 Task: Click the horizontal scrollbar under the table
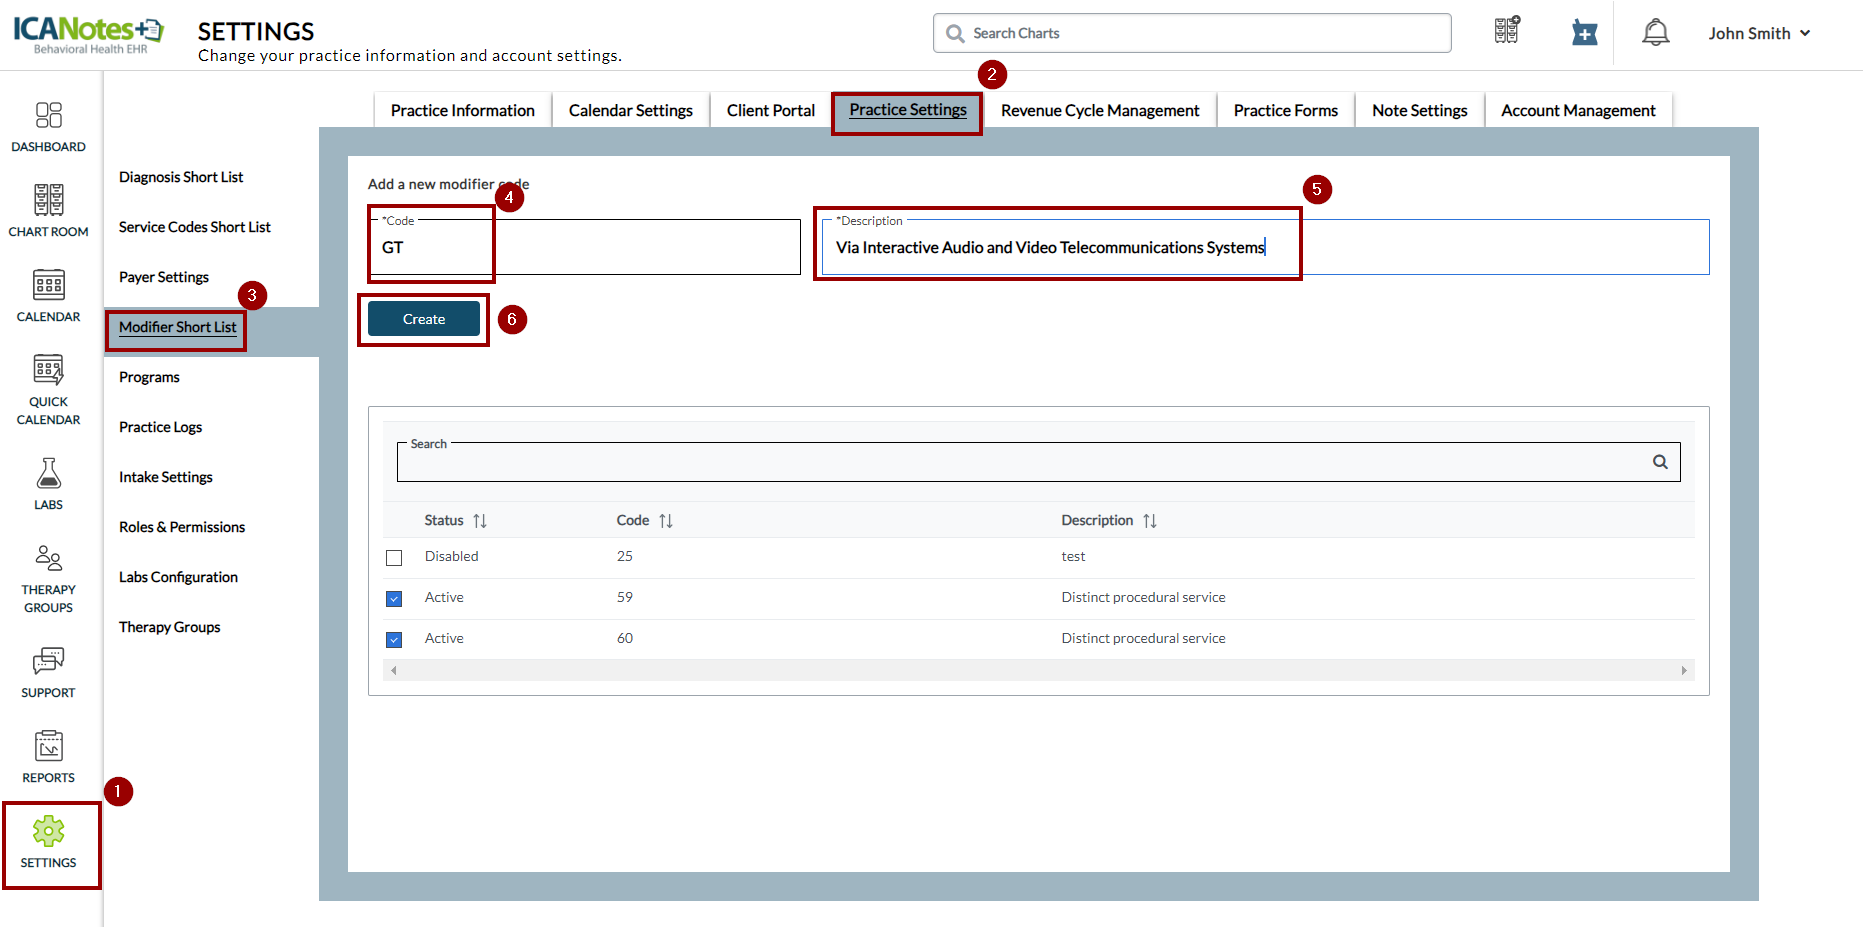[1038, 671]
